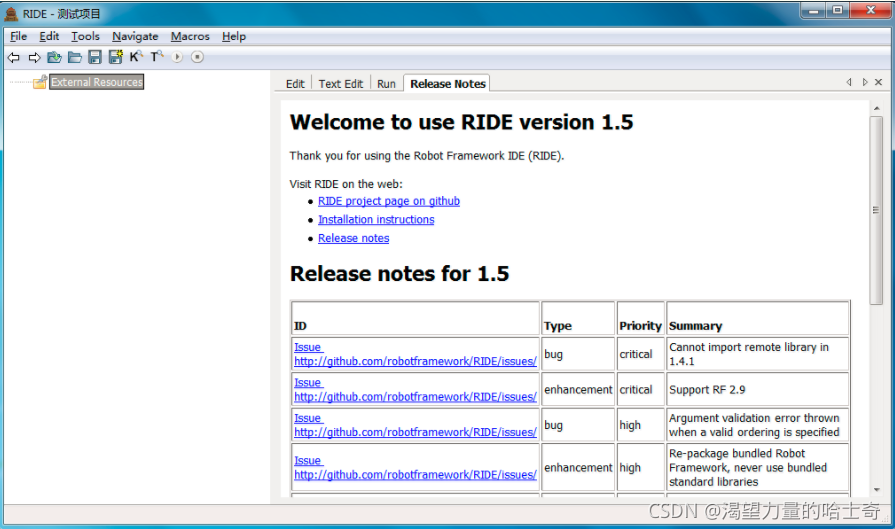This screenshot has width=895, height=529.
Task: Click the tab scroll right arrow
Action: 865,82
